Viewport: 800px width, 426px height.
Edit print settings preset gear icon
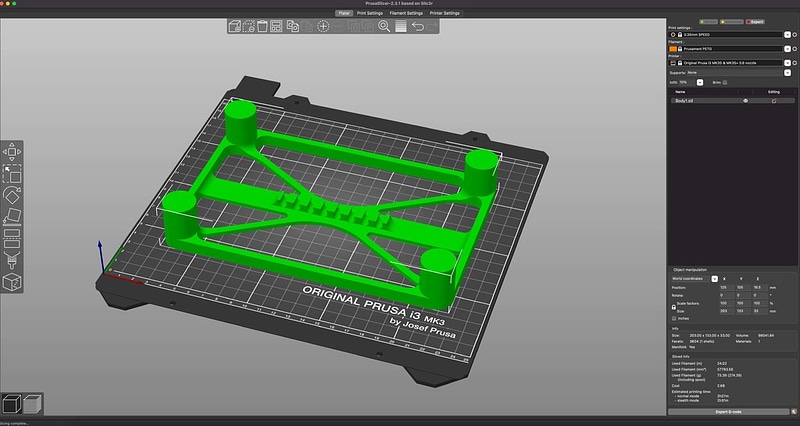pos(795,35)
